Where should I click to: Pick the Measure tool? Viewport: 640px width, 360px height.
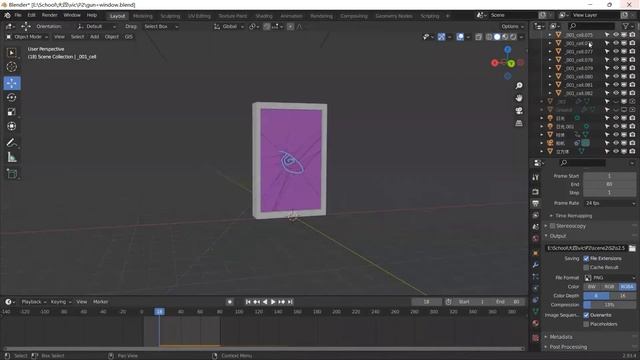[x=12, y=157]
